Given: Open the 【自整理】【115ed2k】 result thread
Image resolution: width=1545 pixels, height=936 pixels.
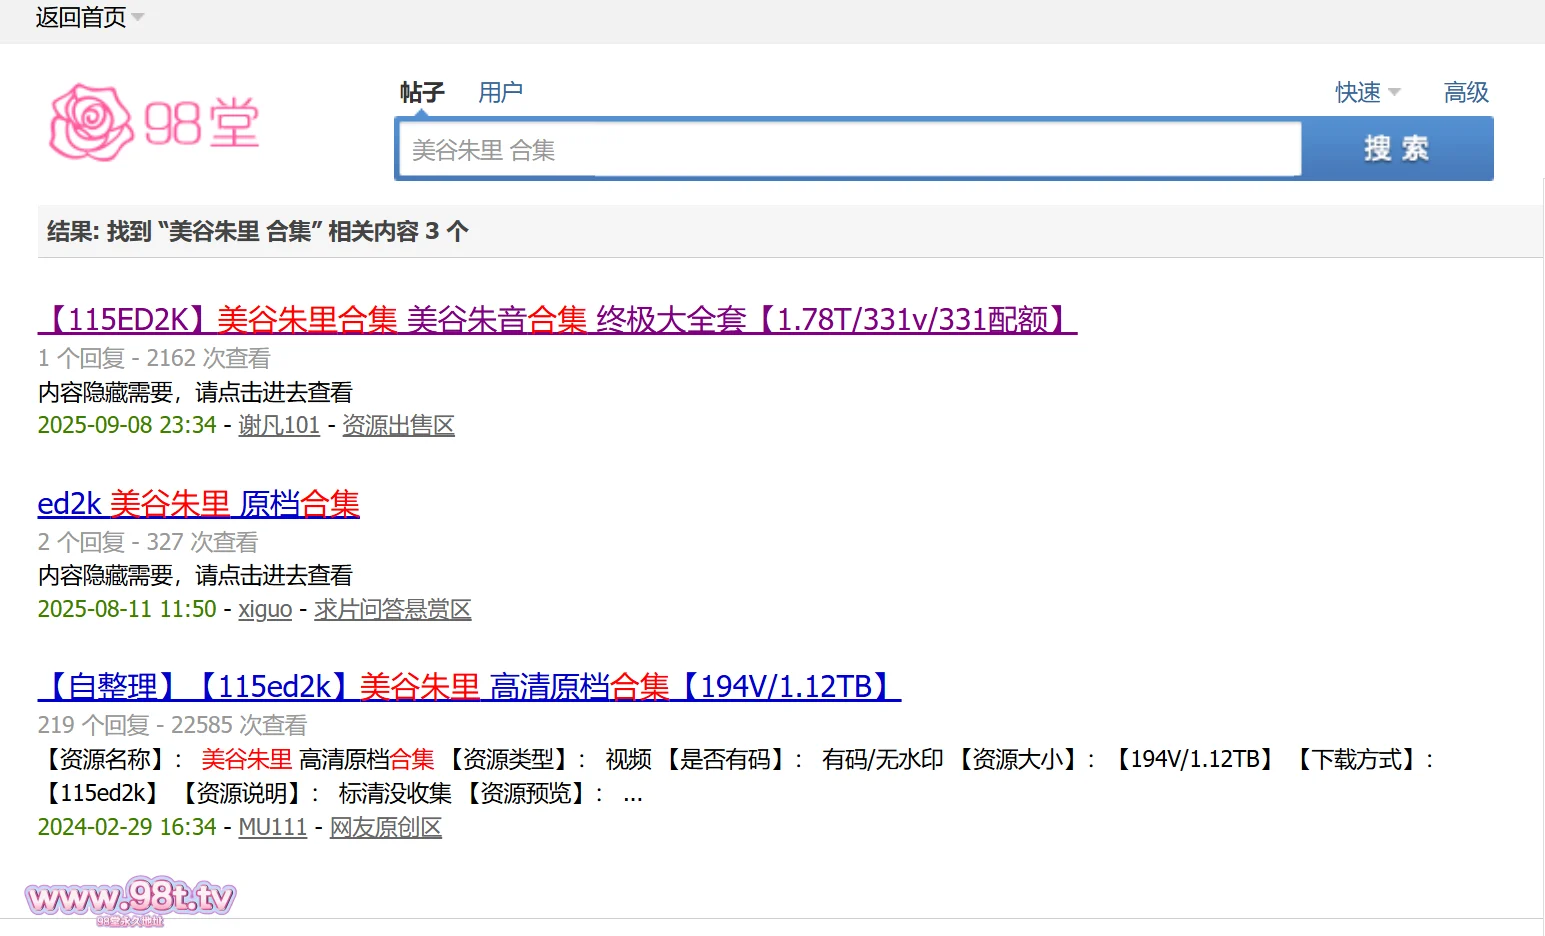Looking at the screenshot, I should (x=469, y=687).
